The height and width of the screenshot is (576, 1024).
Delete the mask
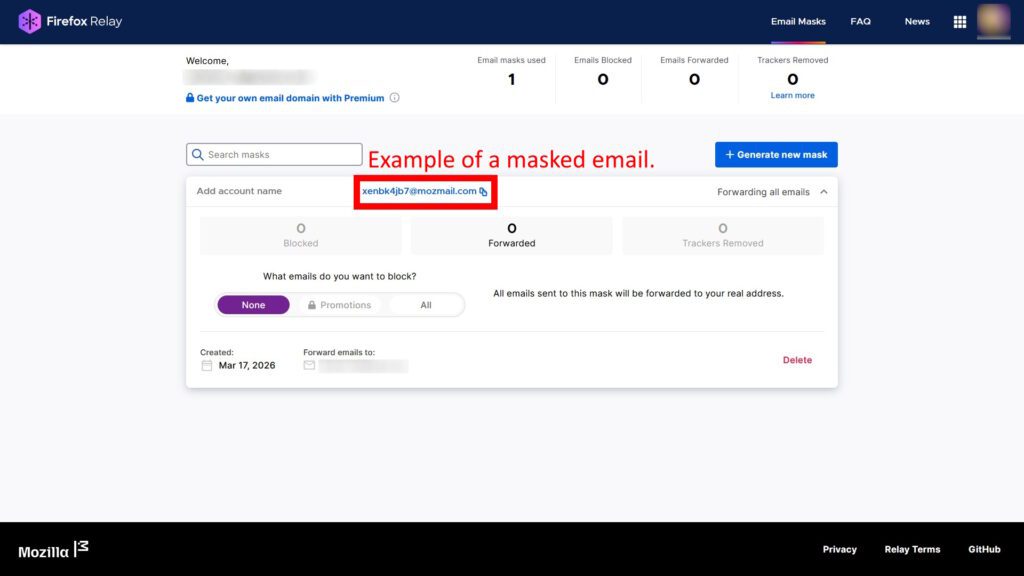[x=797, y=360]
